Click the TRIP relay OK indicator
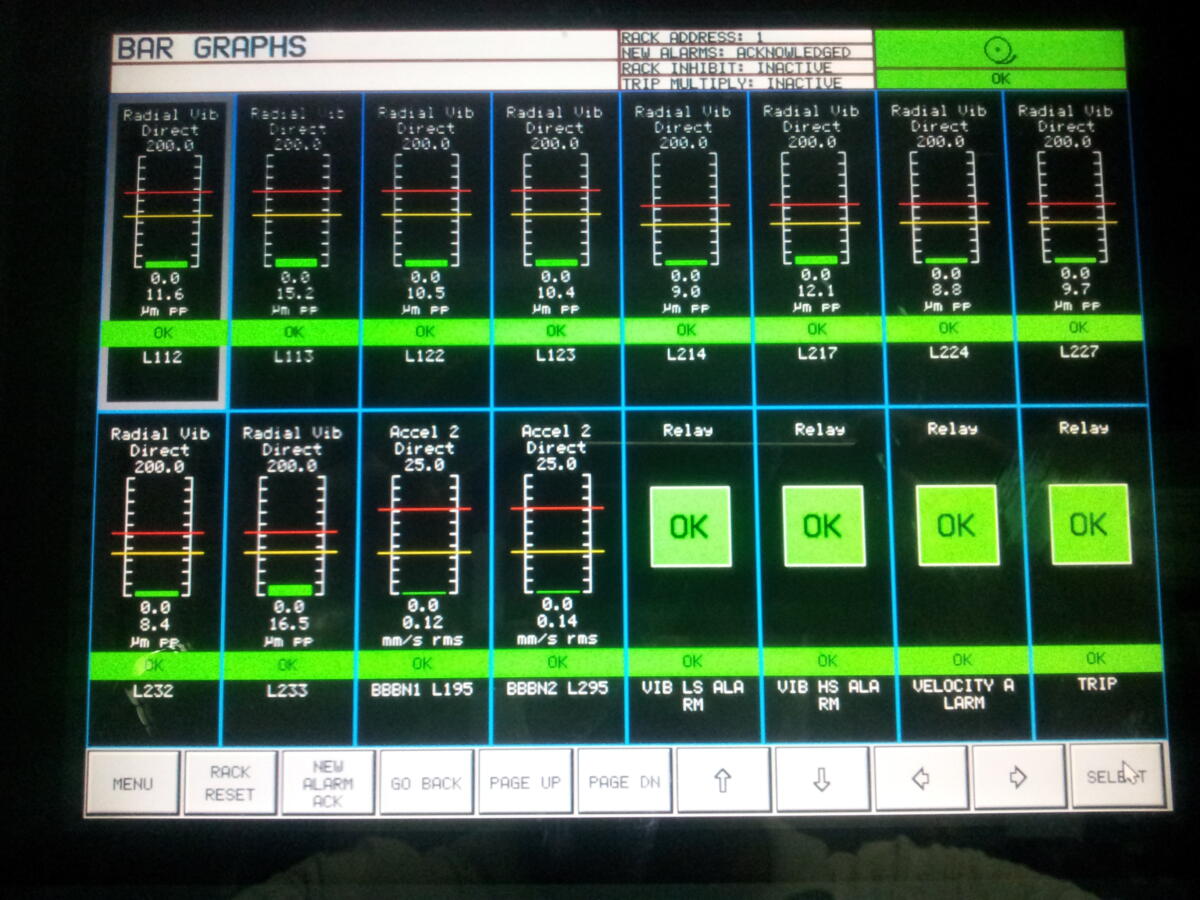The height and width of the screenshot is (900, 1200). click(1089, 524)
